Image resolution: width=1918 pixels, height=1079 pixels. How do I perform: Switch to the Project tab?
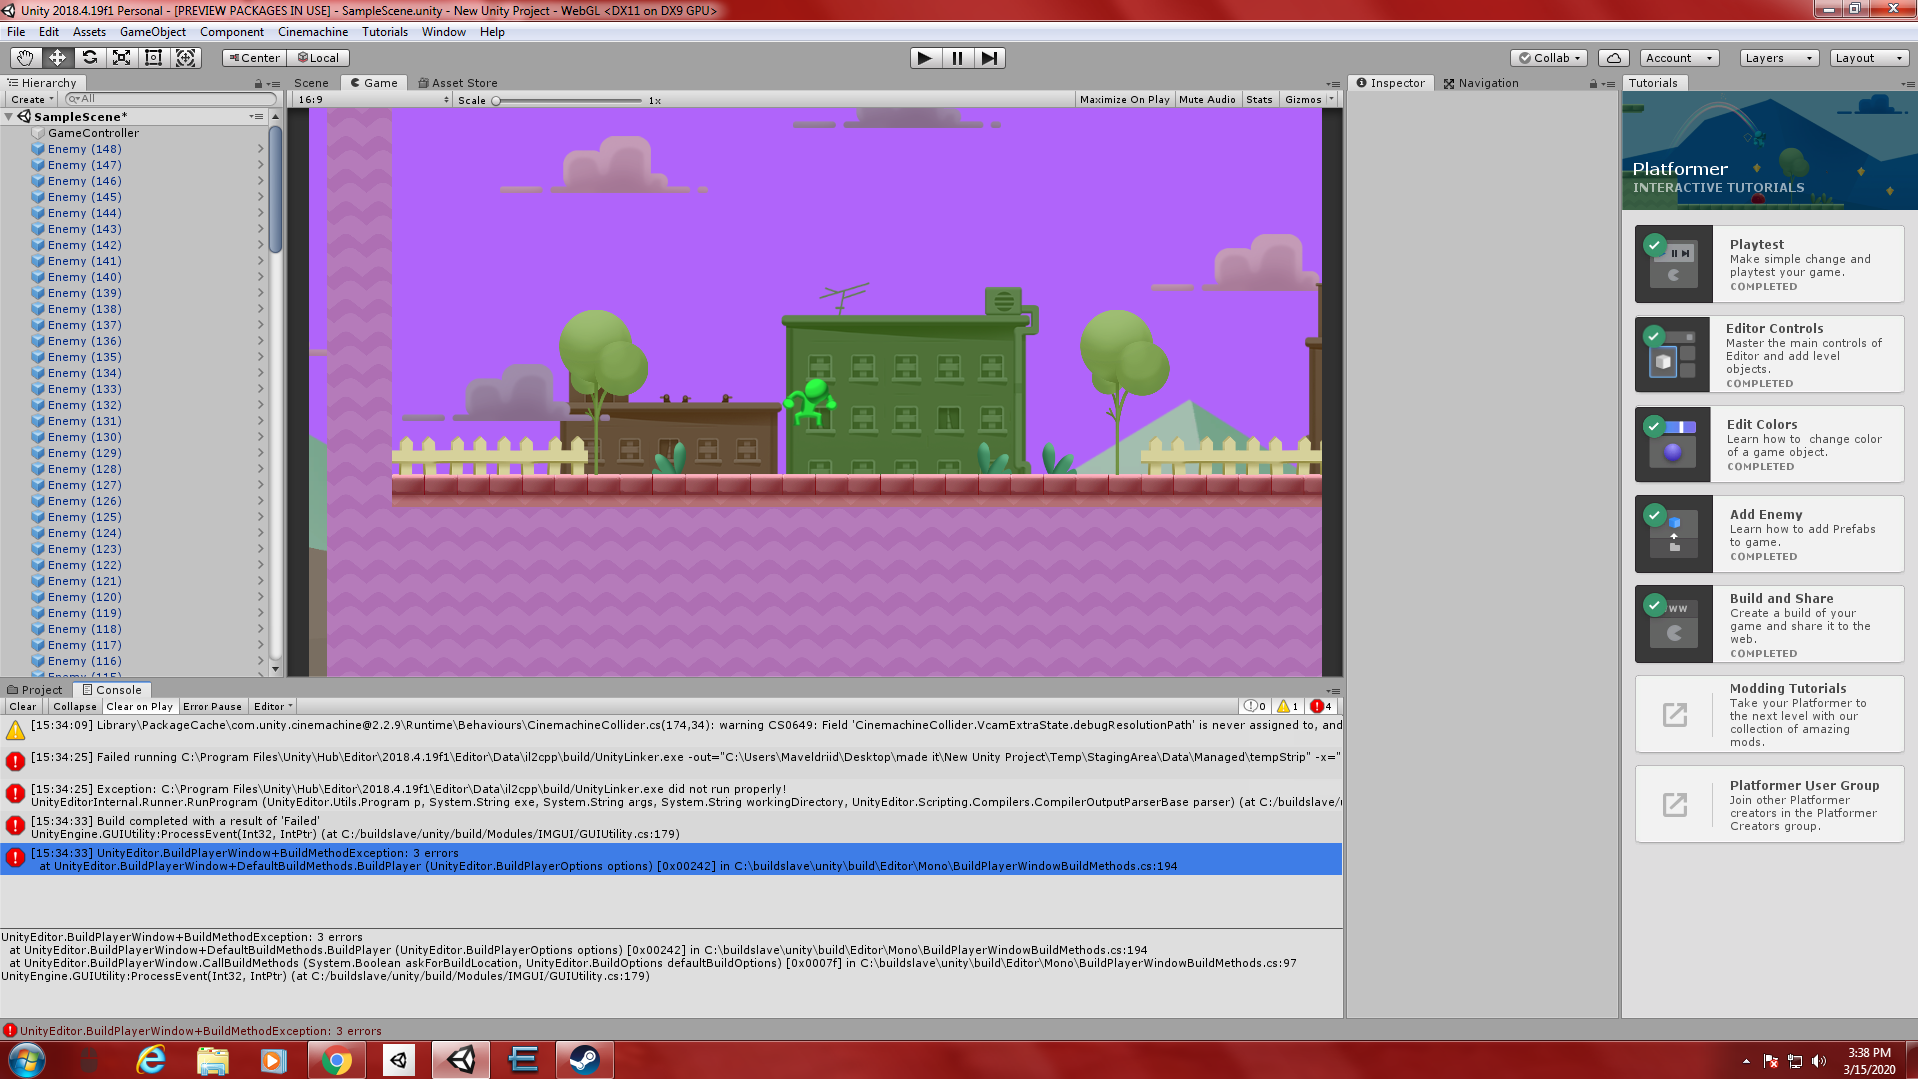[x=35, y=690]
